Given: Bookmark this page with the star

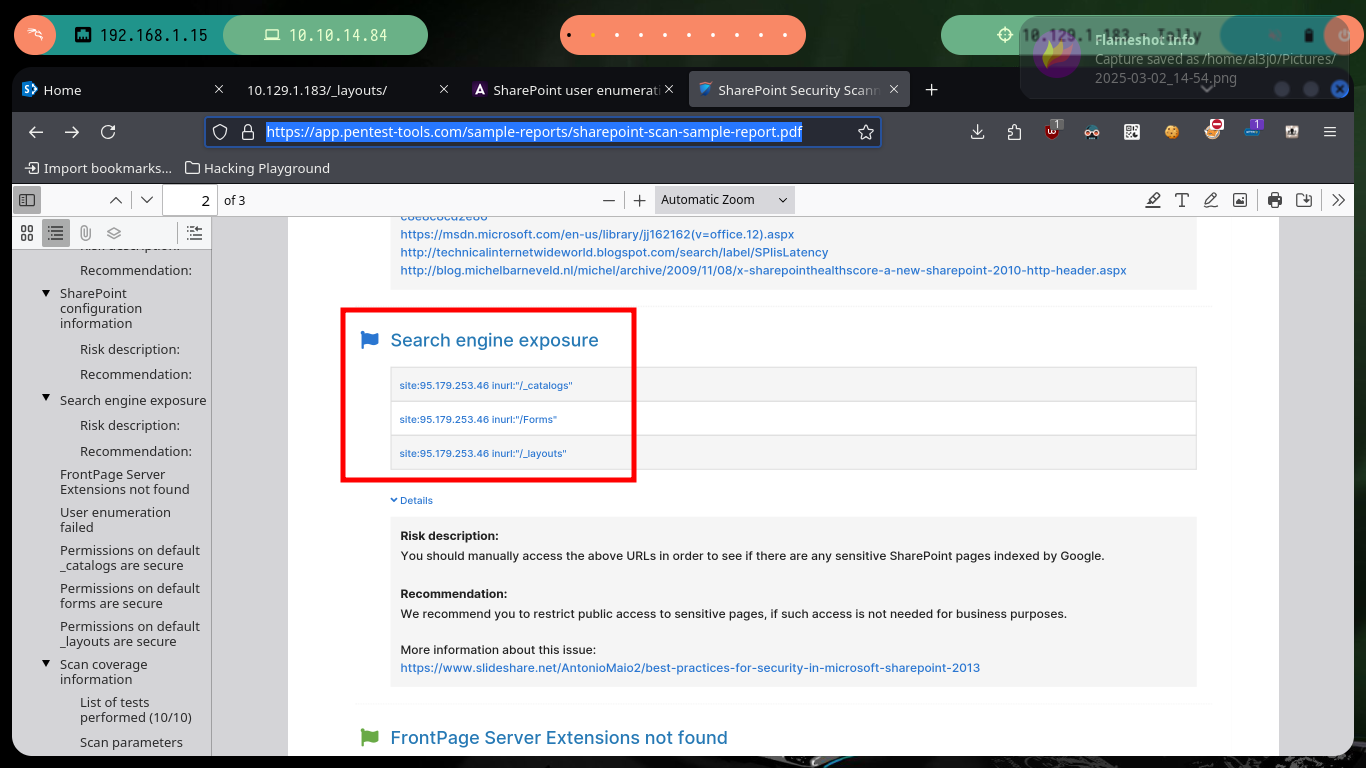Looking at the screenshot, I should pos(866,132).
